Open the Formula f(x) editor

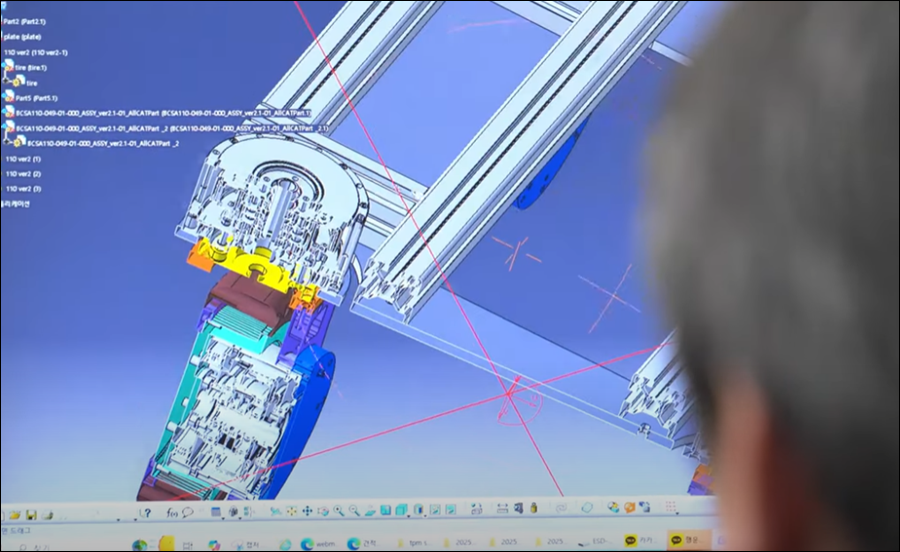[x=172, y=513]
